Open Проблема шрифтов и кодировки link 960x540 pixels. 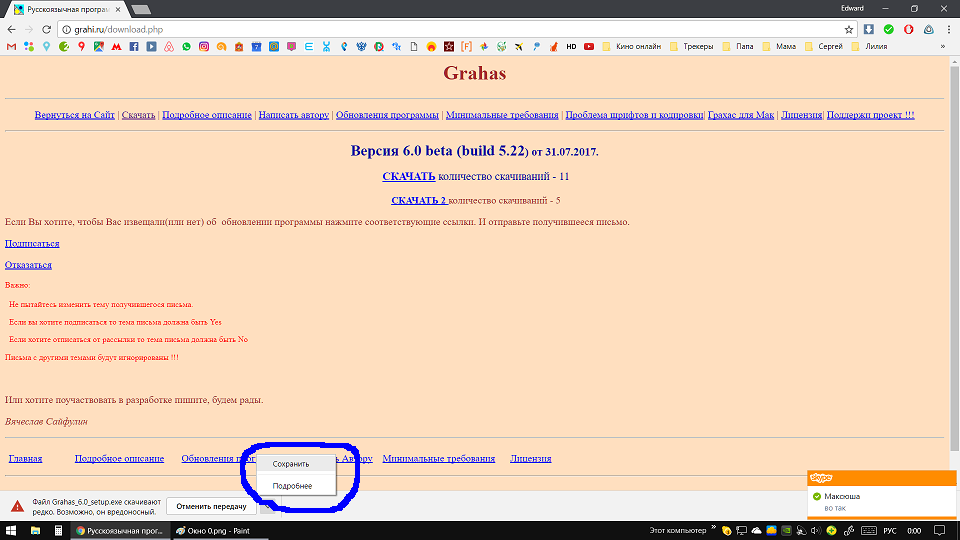tap(634, 114)
